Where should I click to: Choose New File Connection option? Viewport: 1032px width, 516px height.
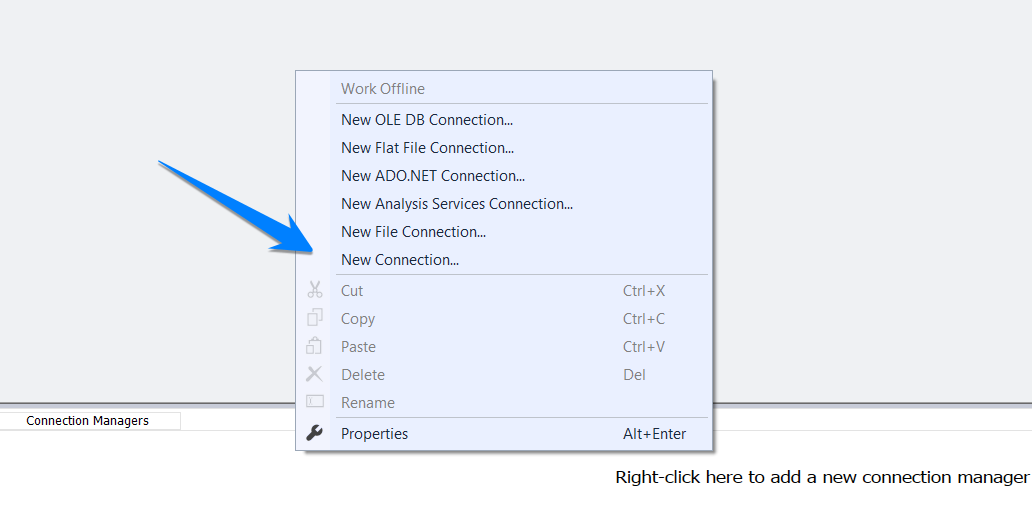[x=413, y=232]
